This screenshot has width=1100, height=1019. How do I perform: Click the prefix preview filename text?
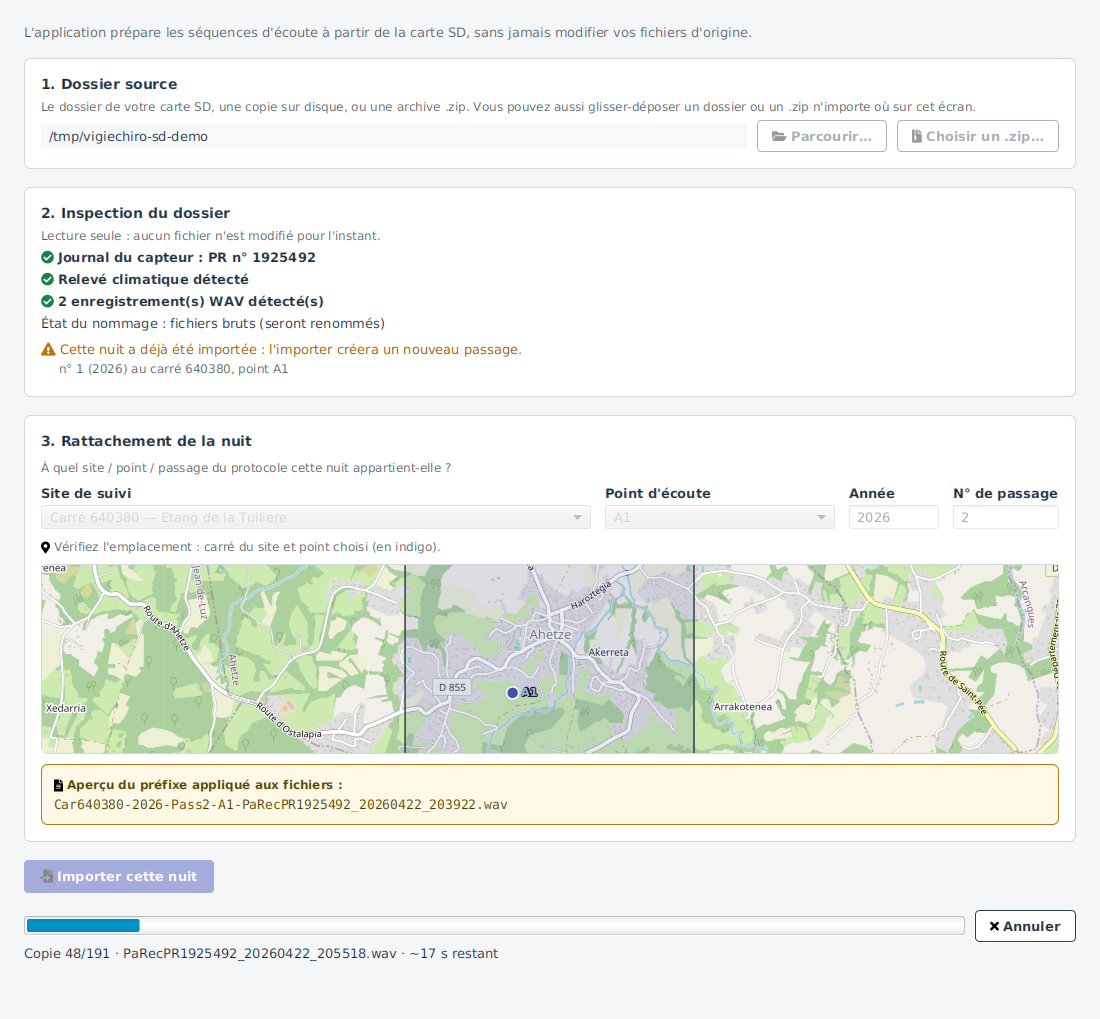(281, 804)
